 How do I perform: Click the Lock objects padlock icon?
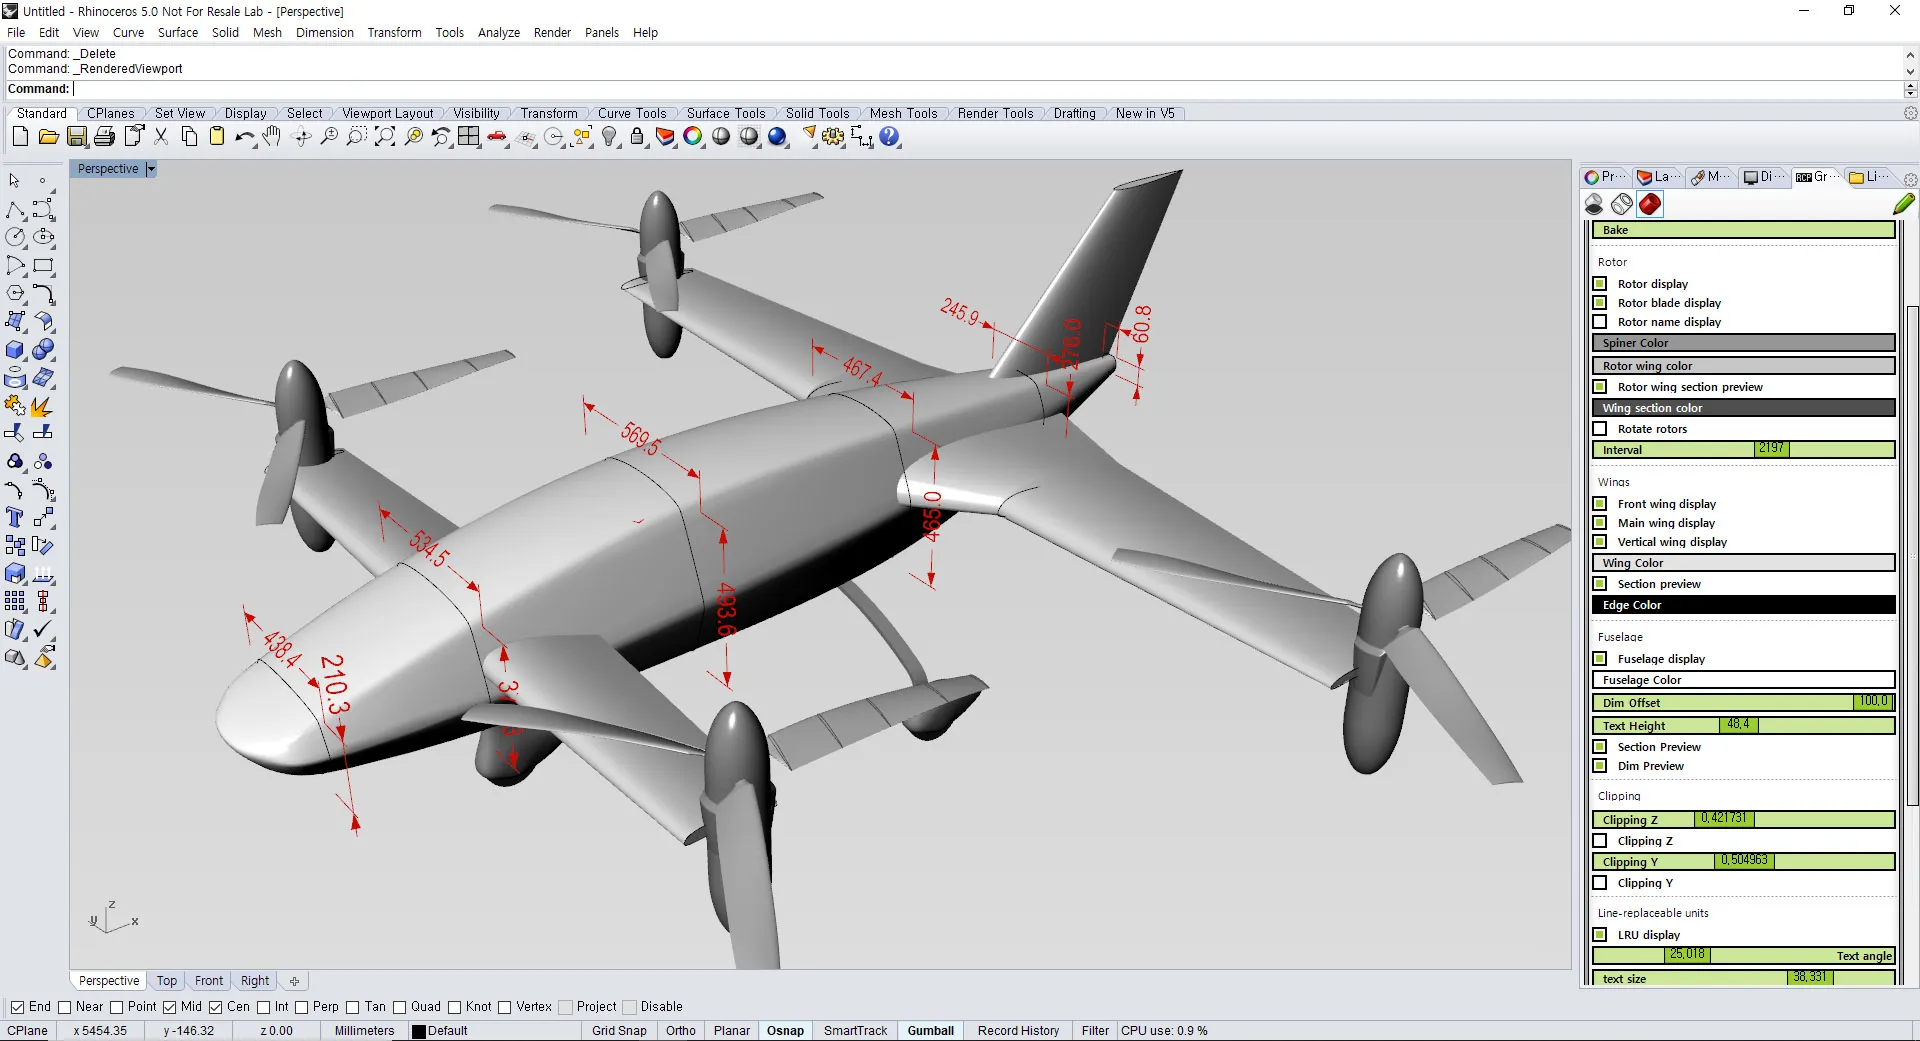pos(637,137)
